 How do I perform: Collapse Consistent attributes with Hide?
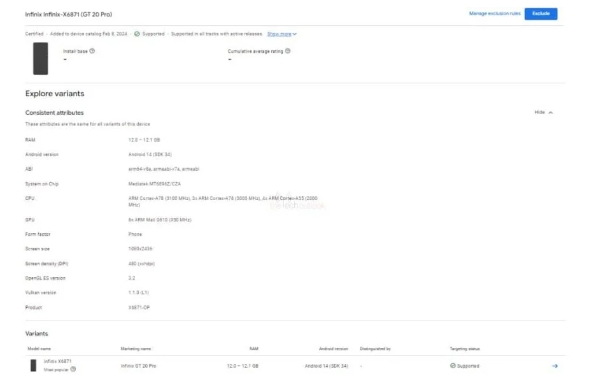coord(539,112)
